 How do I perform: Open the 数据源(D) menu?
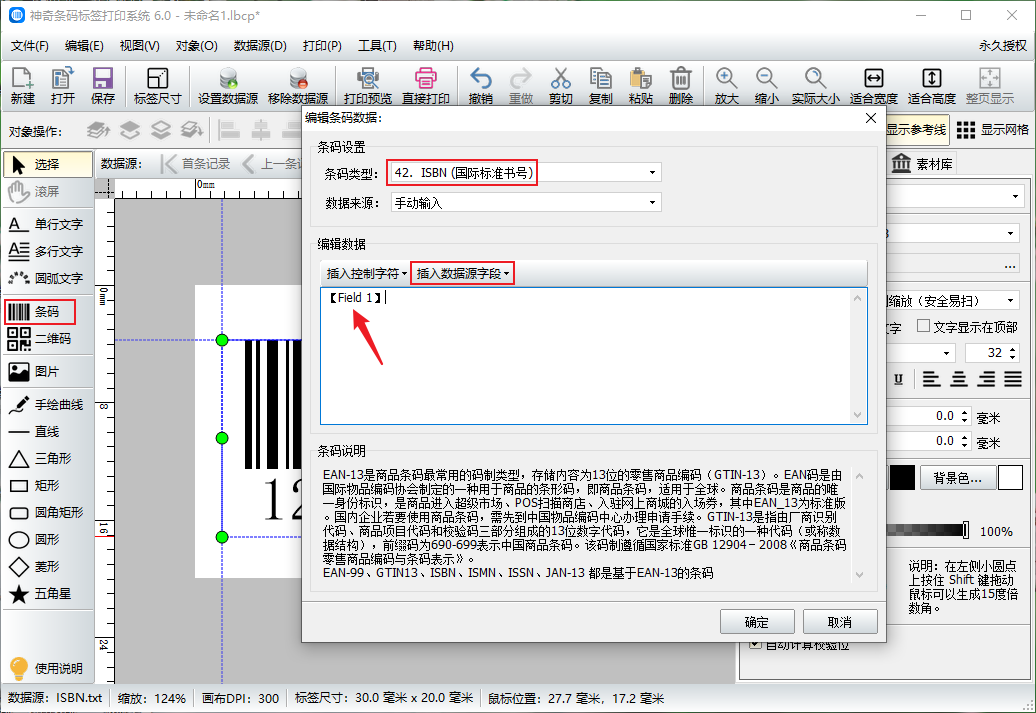tap(260, 46)
